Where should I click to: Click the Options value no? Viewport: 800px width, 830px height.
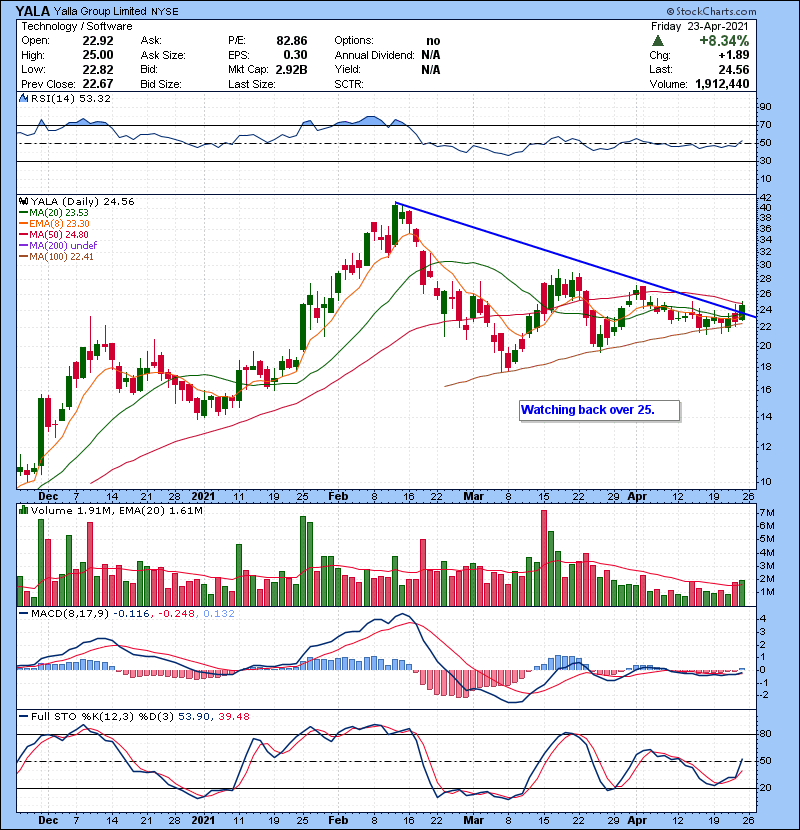click(x=433, y=41)
